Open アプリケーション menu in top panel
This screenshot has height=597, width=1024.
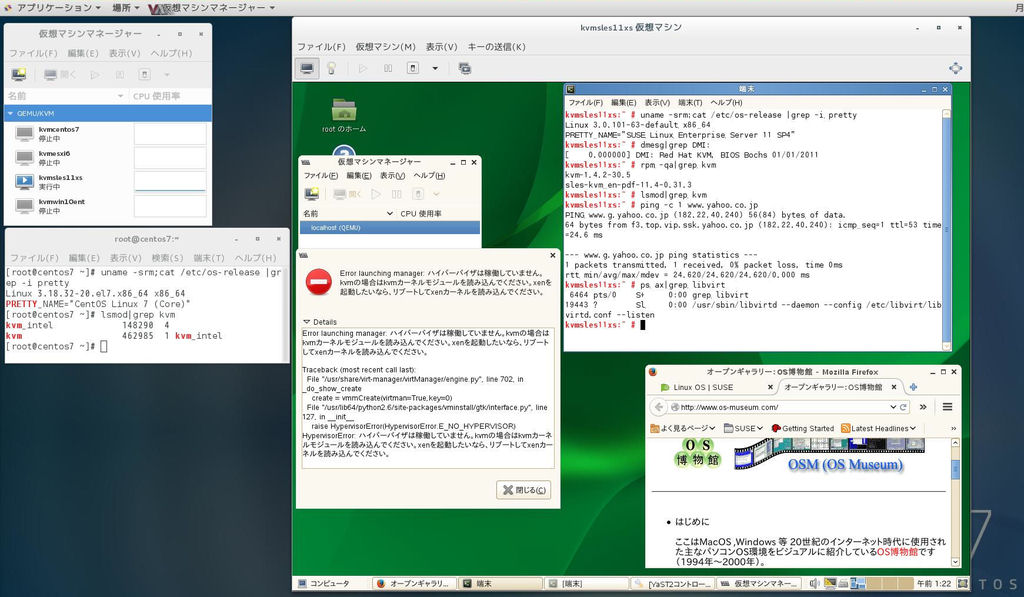[57, 8]
